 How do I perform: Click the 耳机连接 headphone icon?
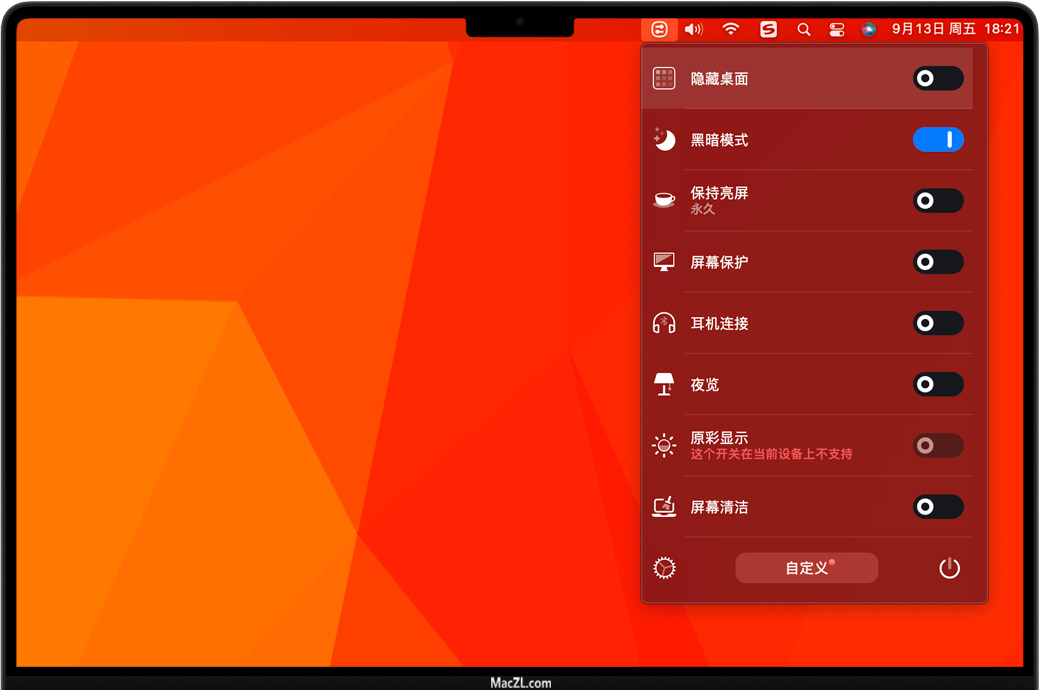pos(664,323)
